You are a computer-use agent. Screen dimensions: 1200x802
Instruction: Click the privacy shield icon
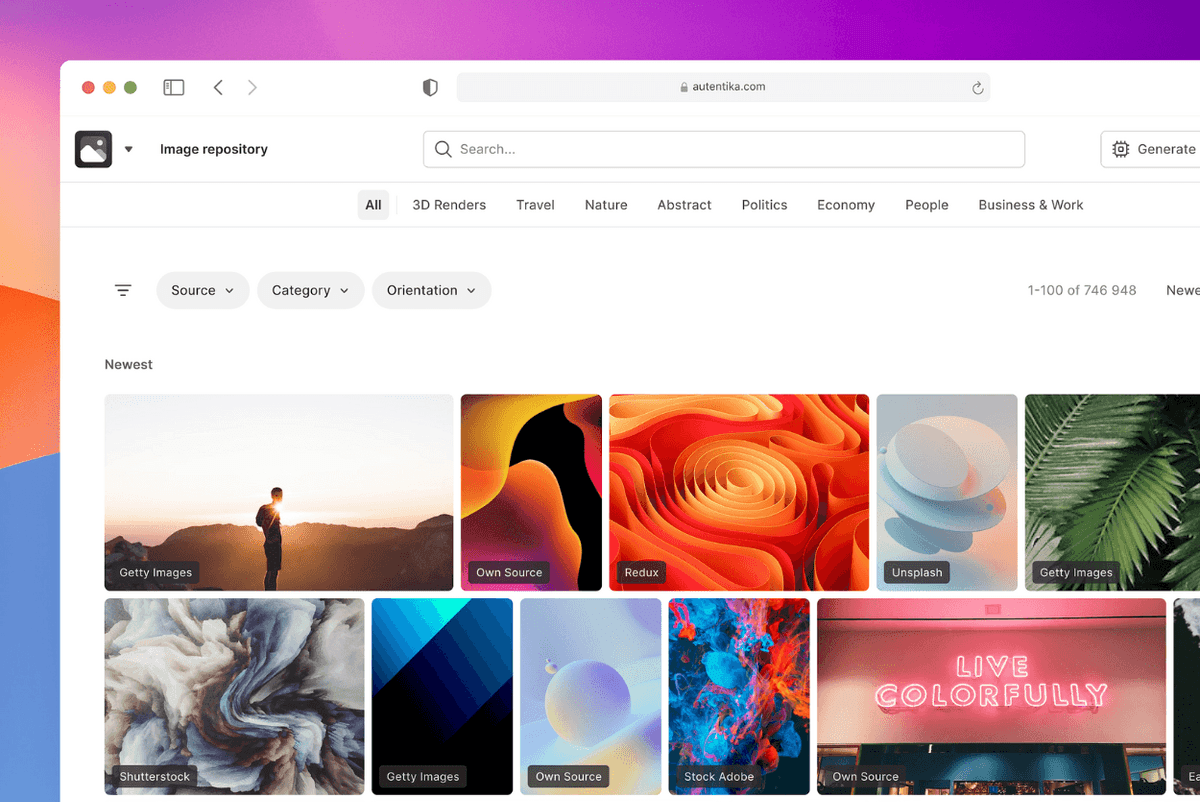coord(430,88)
